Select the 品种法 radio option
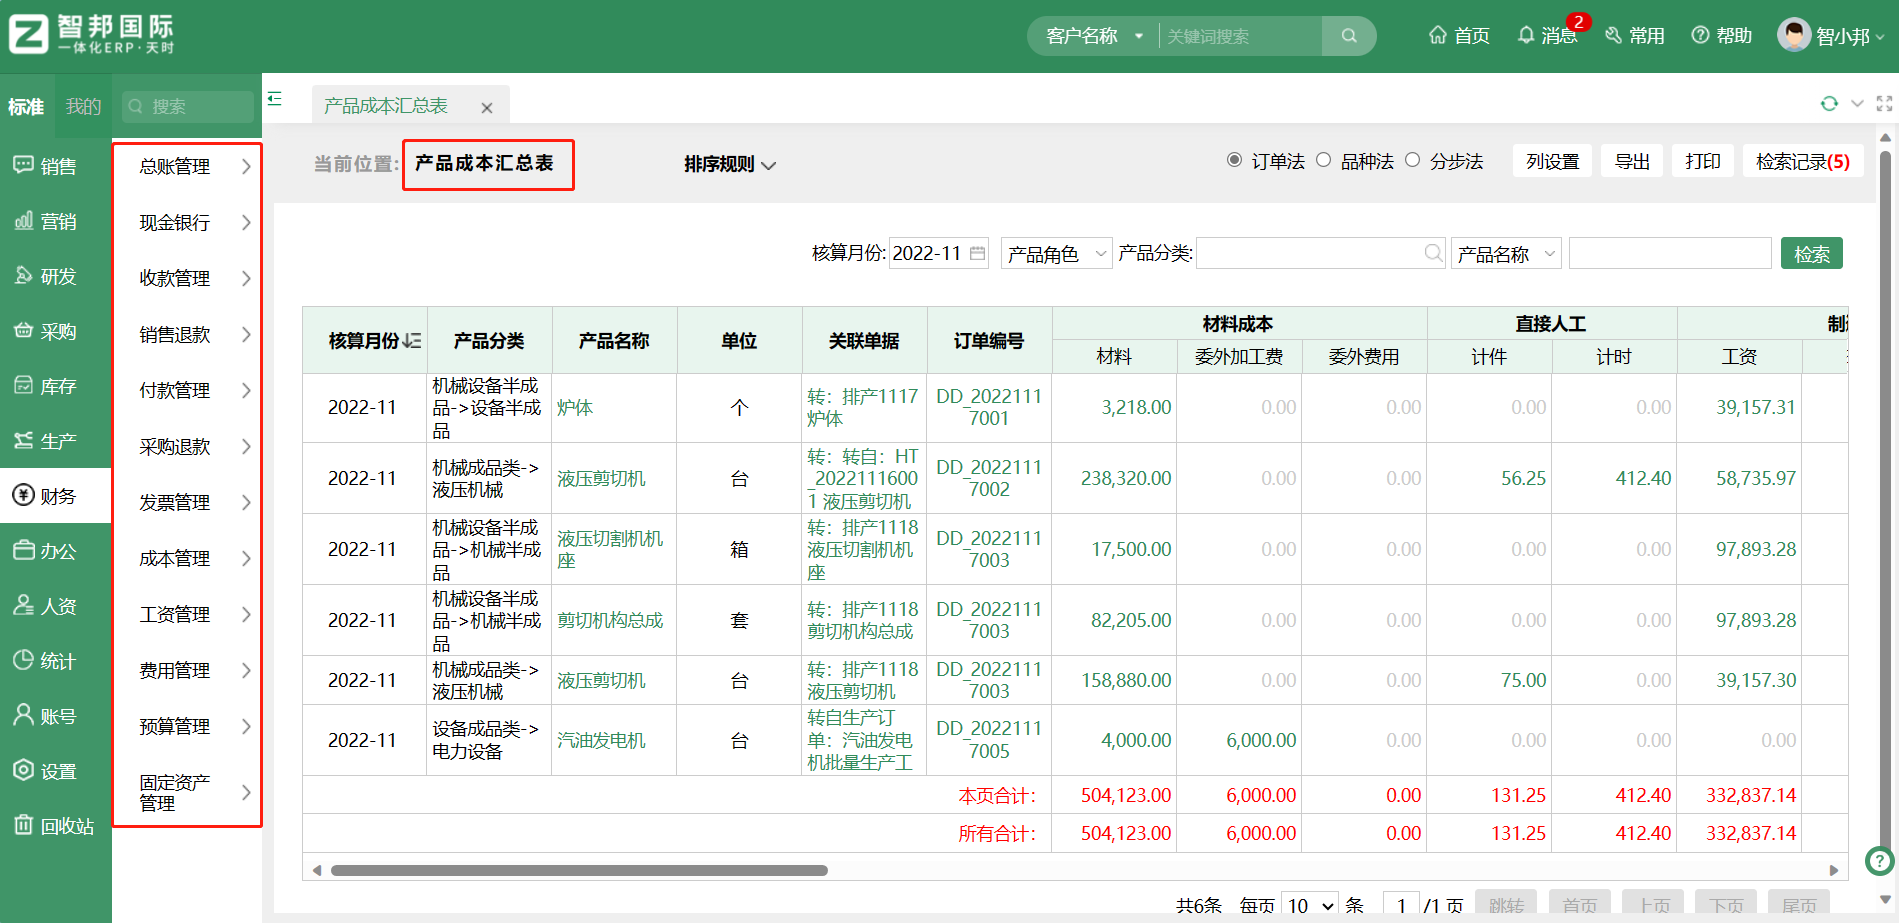 point(1323,160)
